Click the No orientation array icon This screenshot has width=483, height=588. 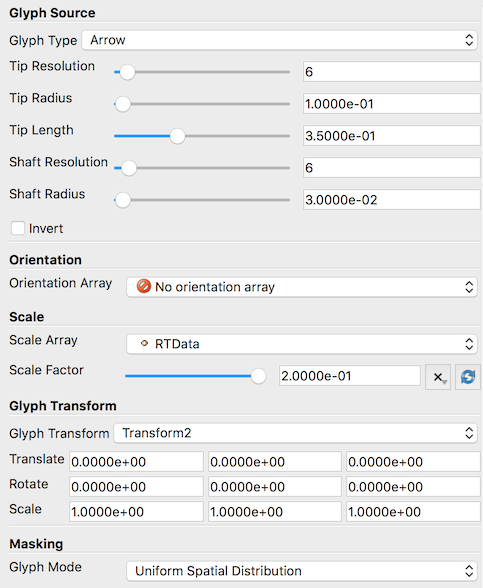click(144, 286)
